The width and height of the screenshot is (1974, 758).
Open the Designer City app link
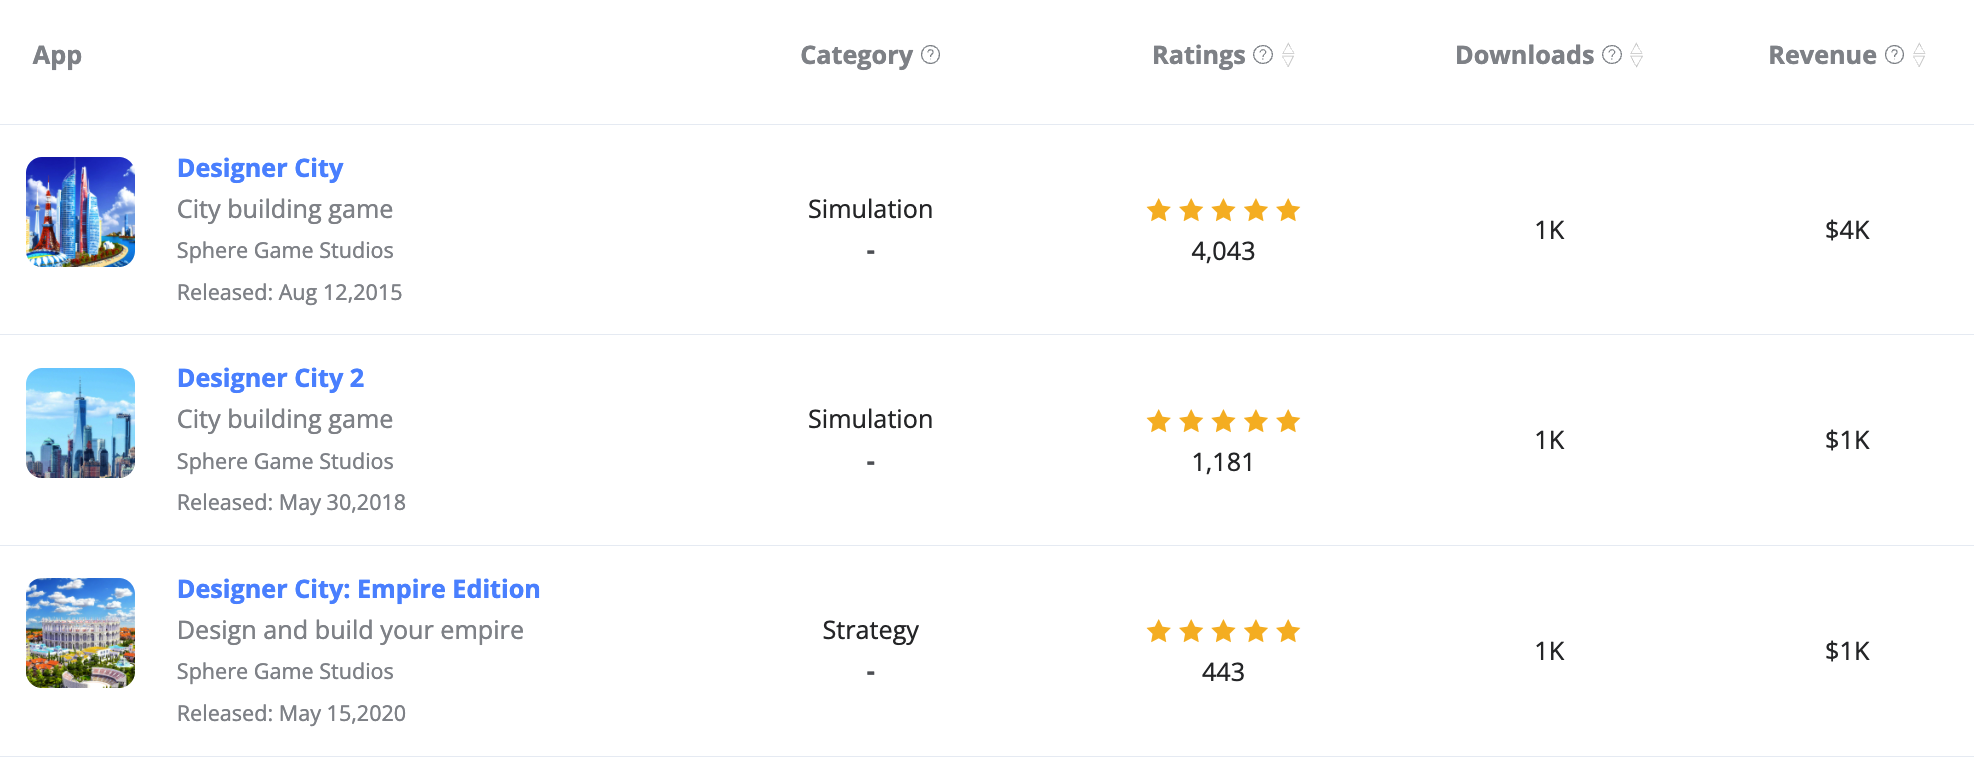pyautogui.click(x=260, y=168)
